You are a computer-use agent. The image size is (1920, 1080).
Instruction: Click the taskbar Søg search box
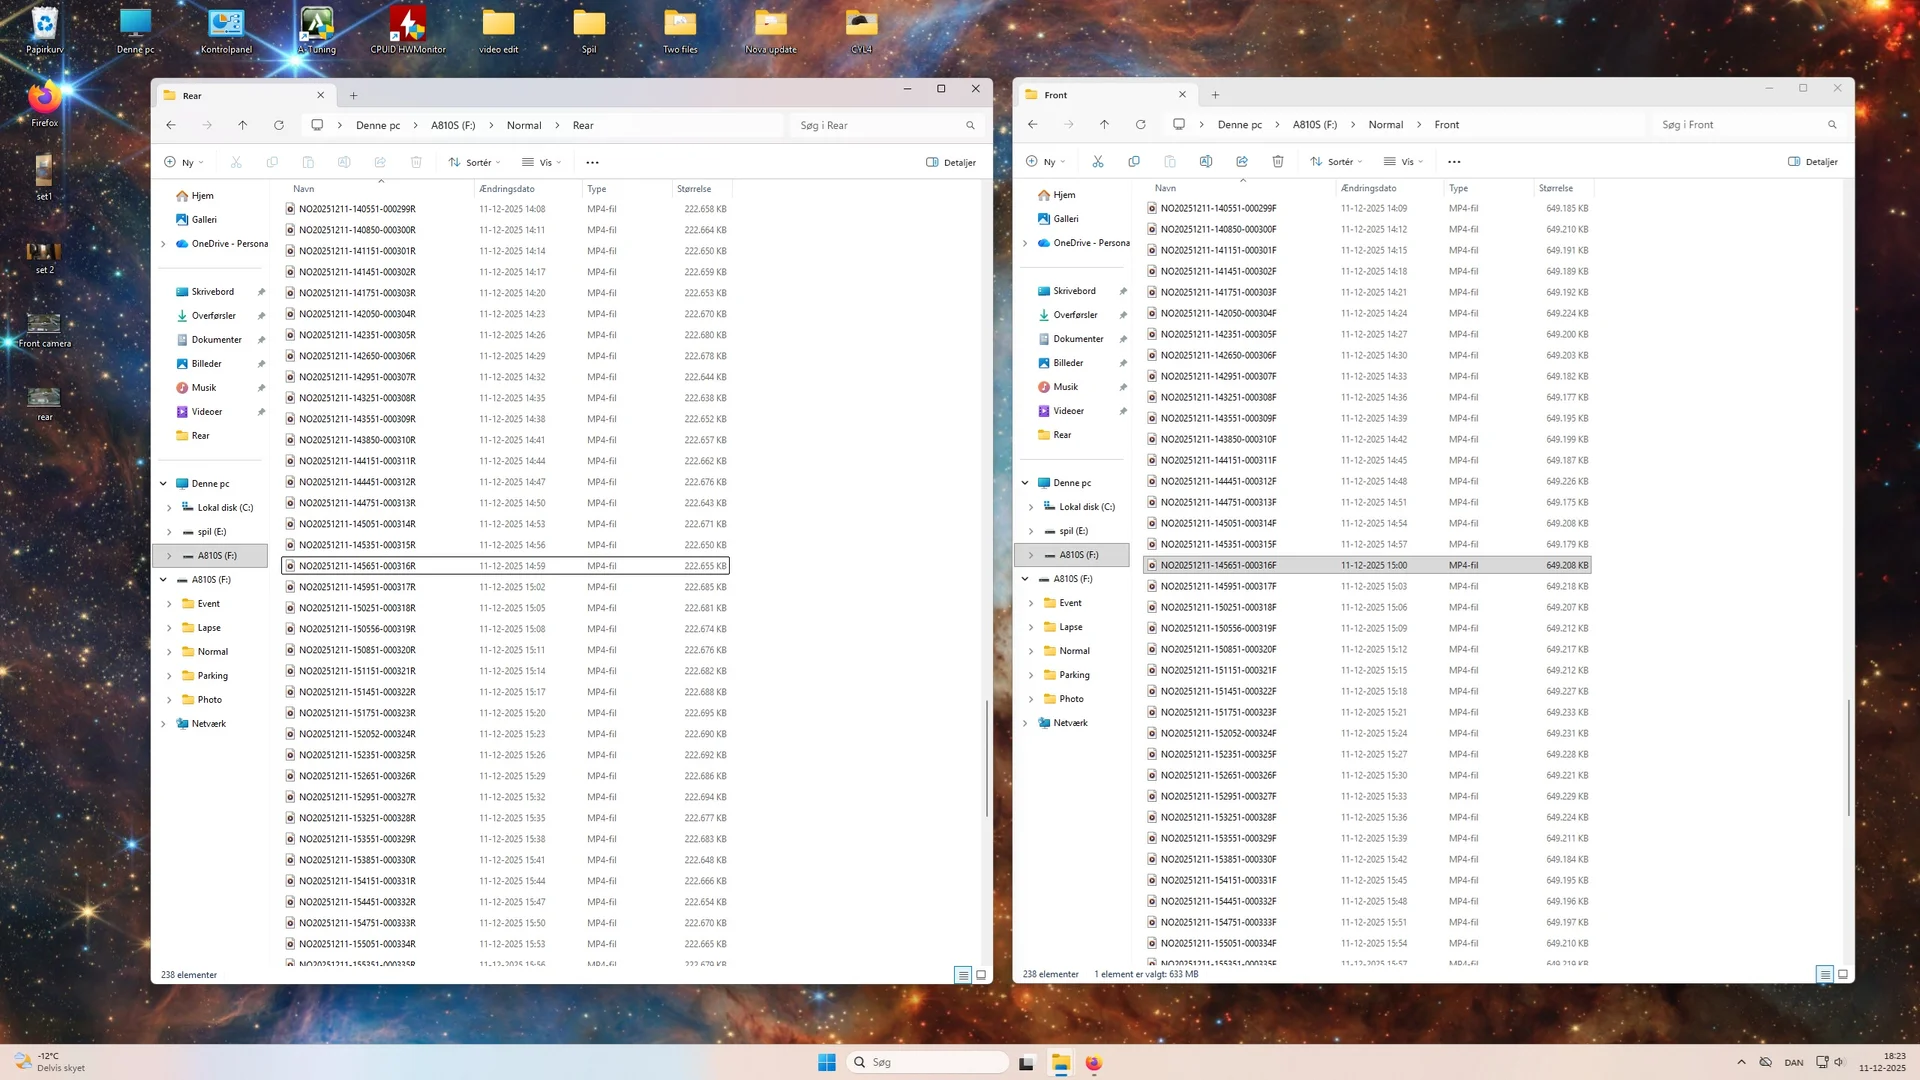929,1062
